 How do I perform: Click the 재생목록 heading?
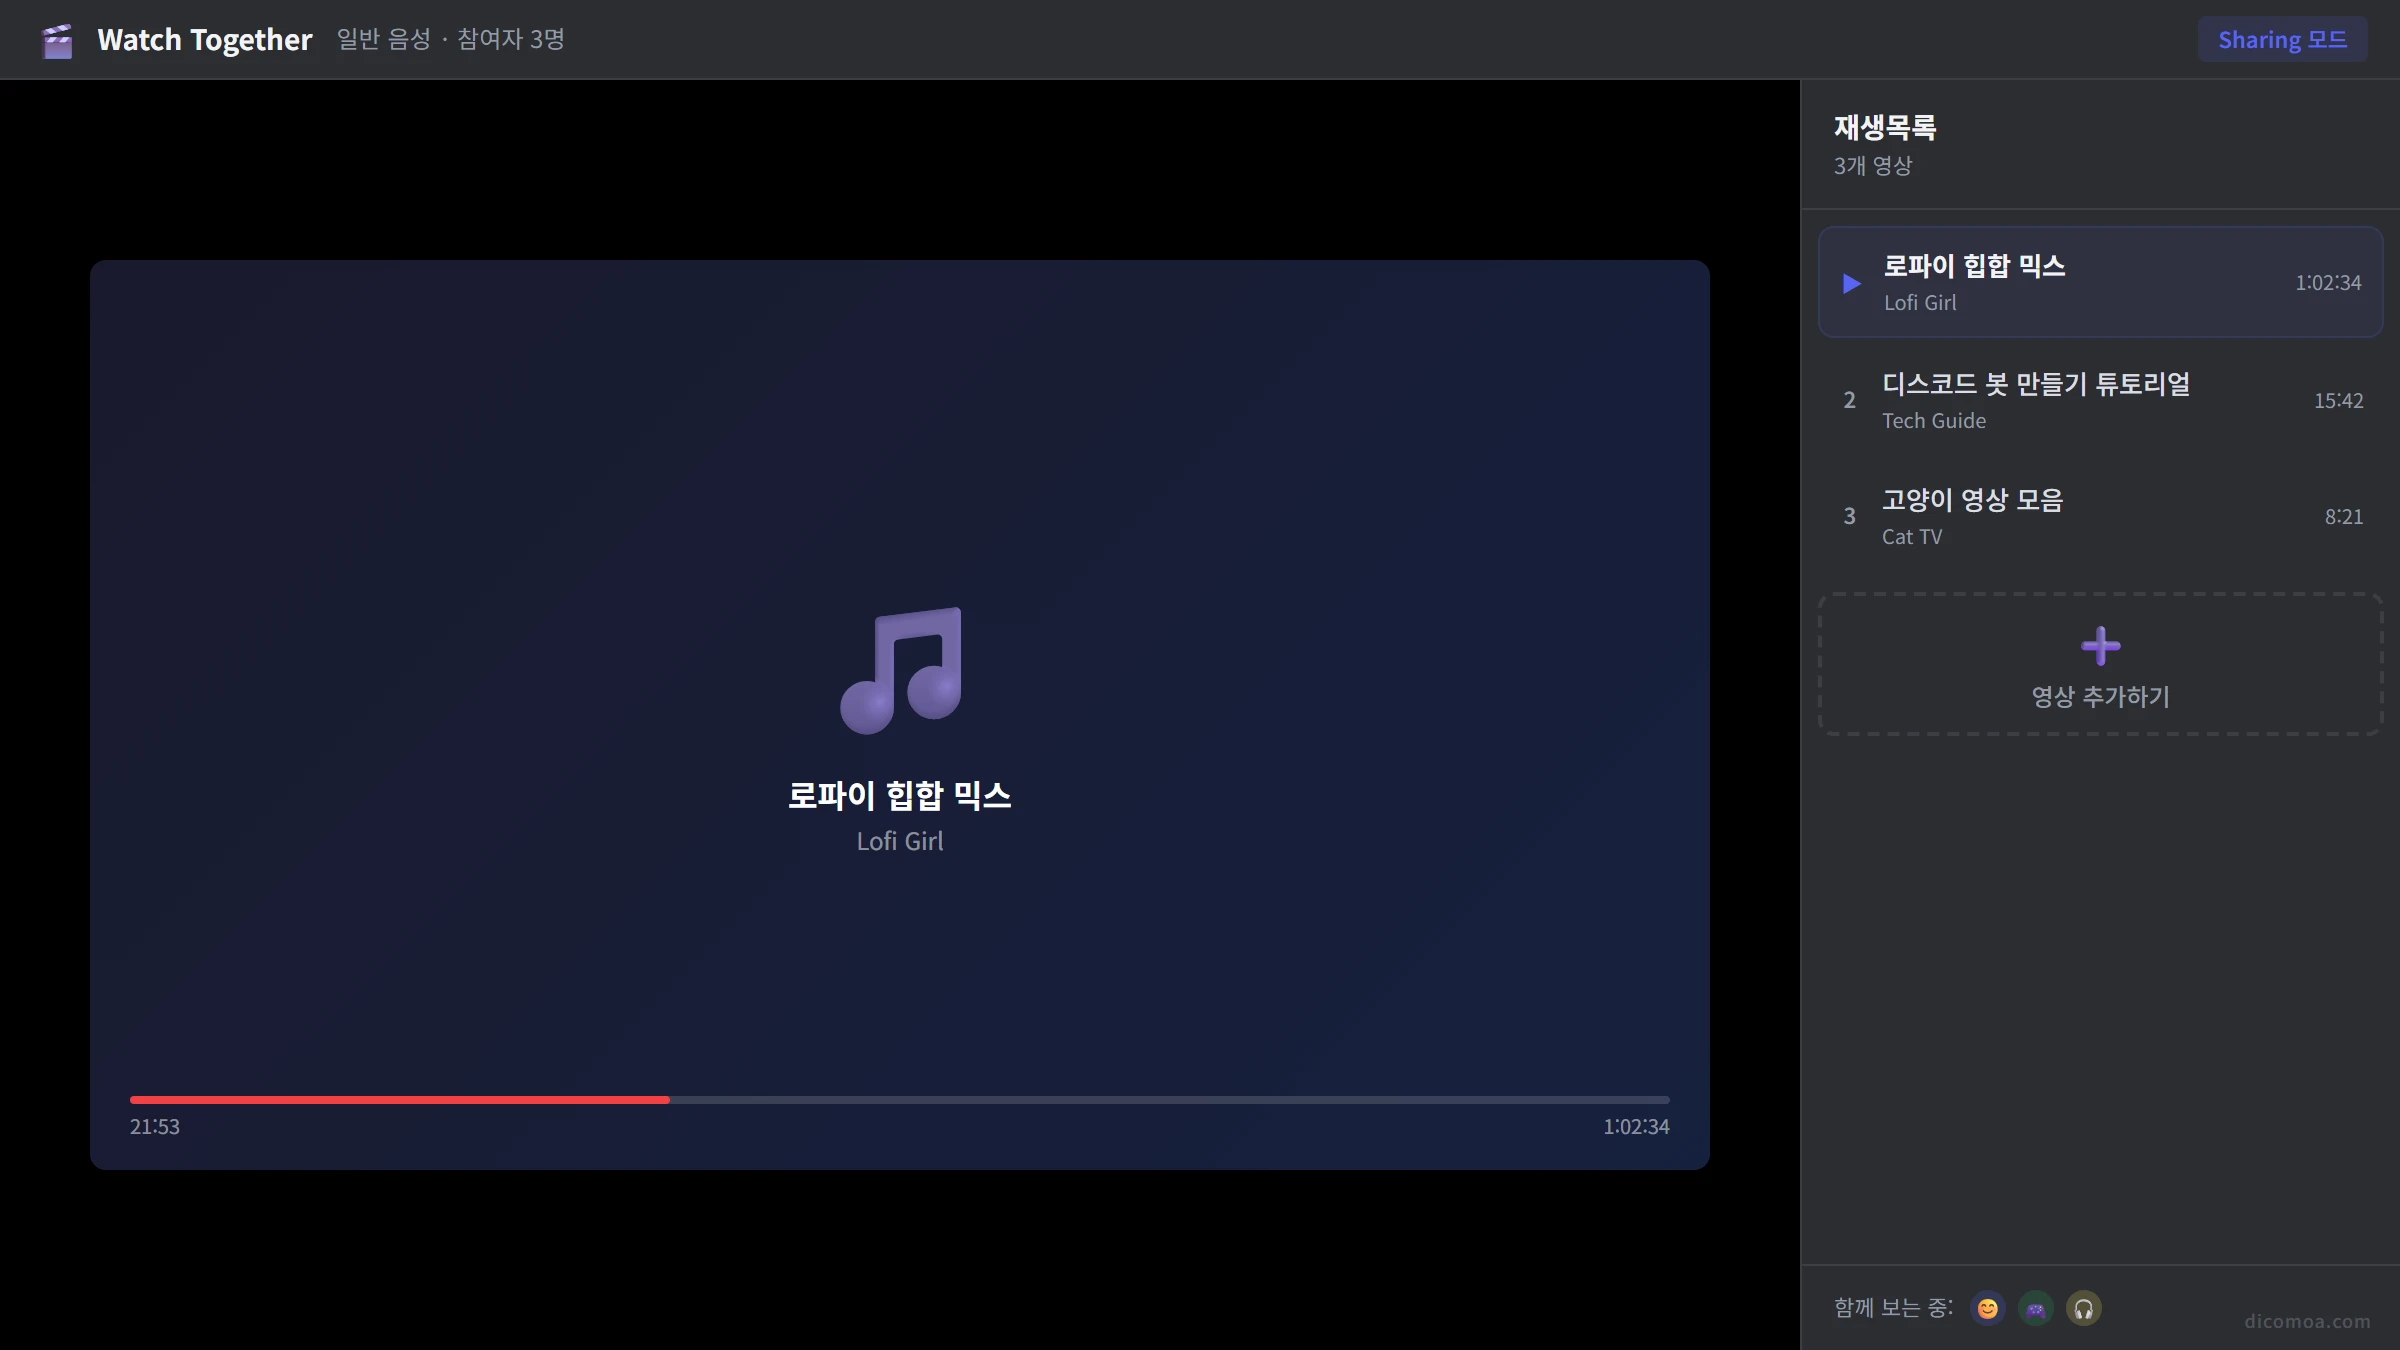pos(1885,127)
